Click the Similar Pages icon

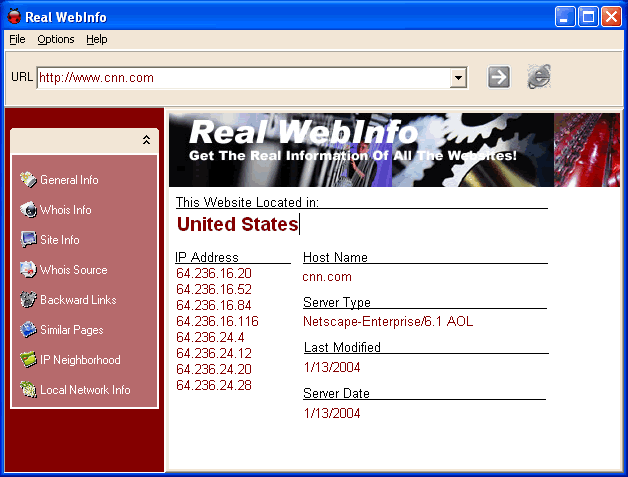click(28, 330)
